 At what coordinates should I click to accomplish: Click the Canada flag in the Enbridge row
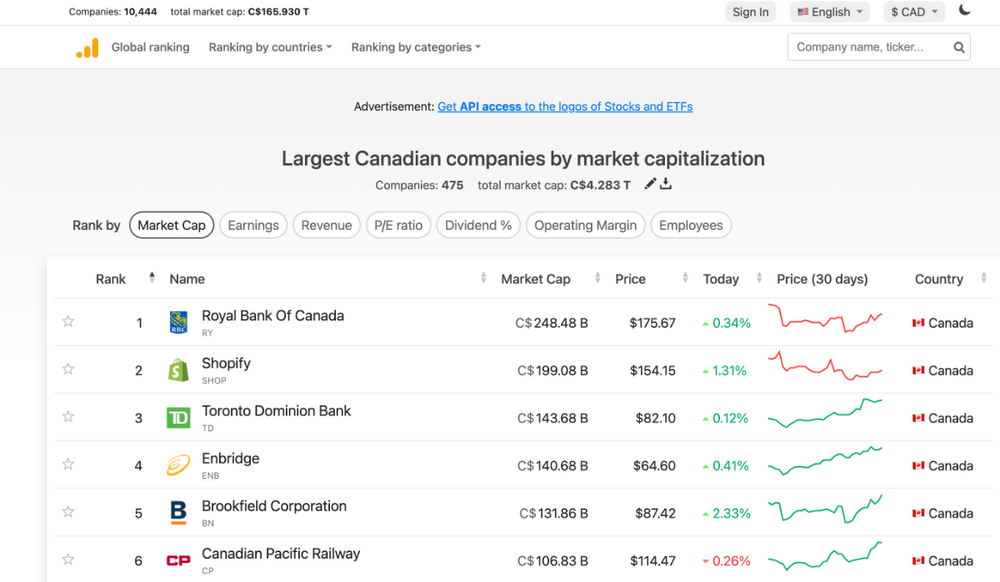918,465
